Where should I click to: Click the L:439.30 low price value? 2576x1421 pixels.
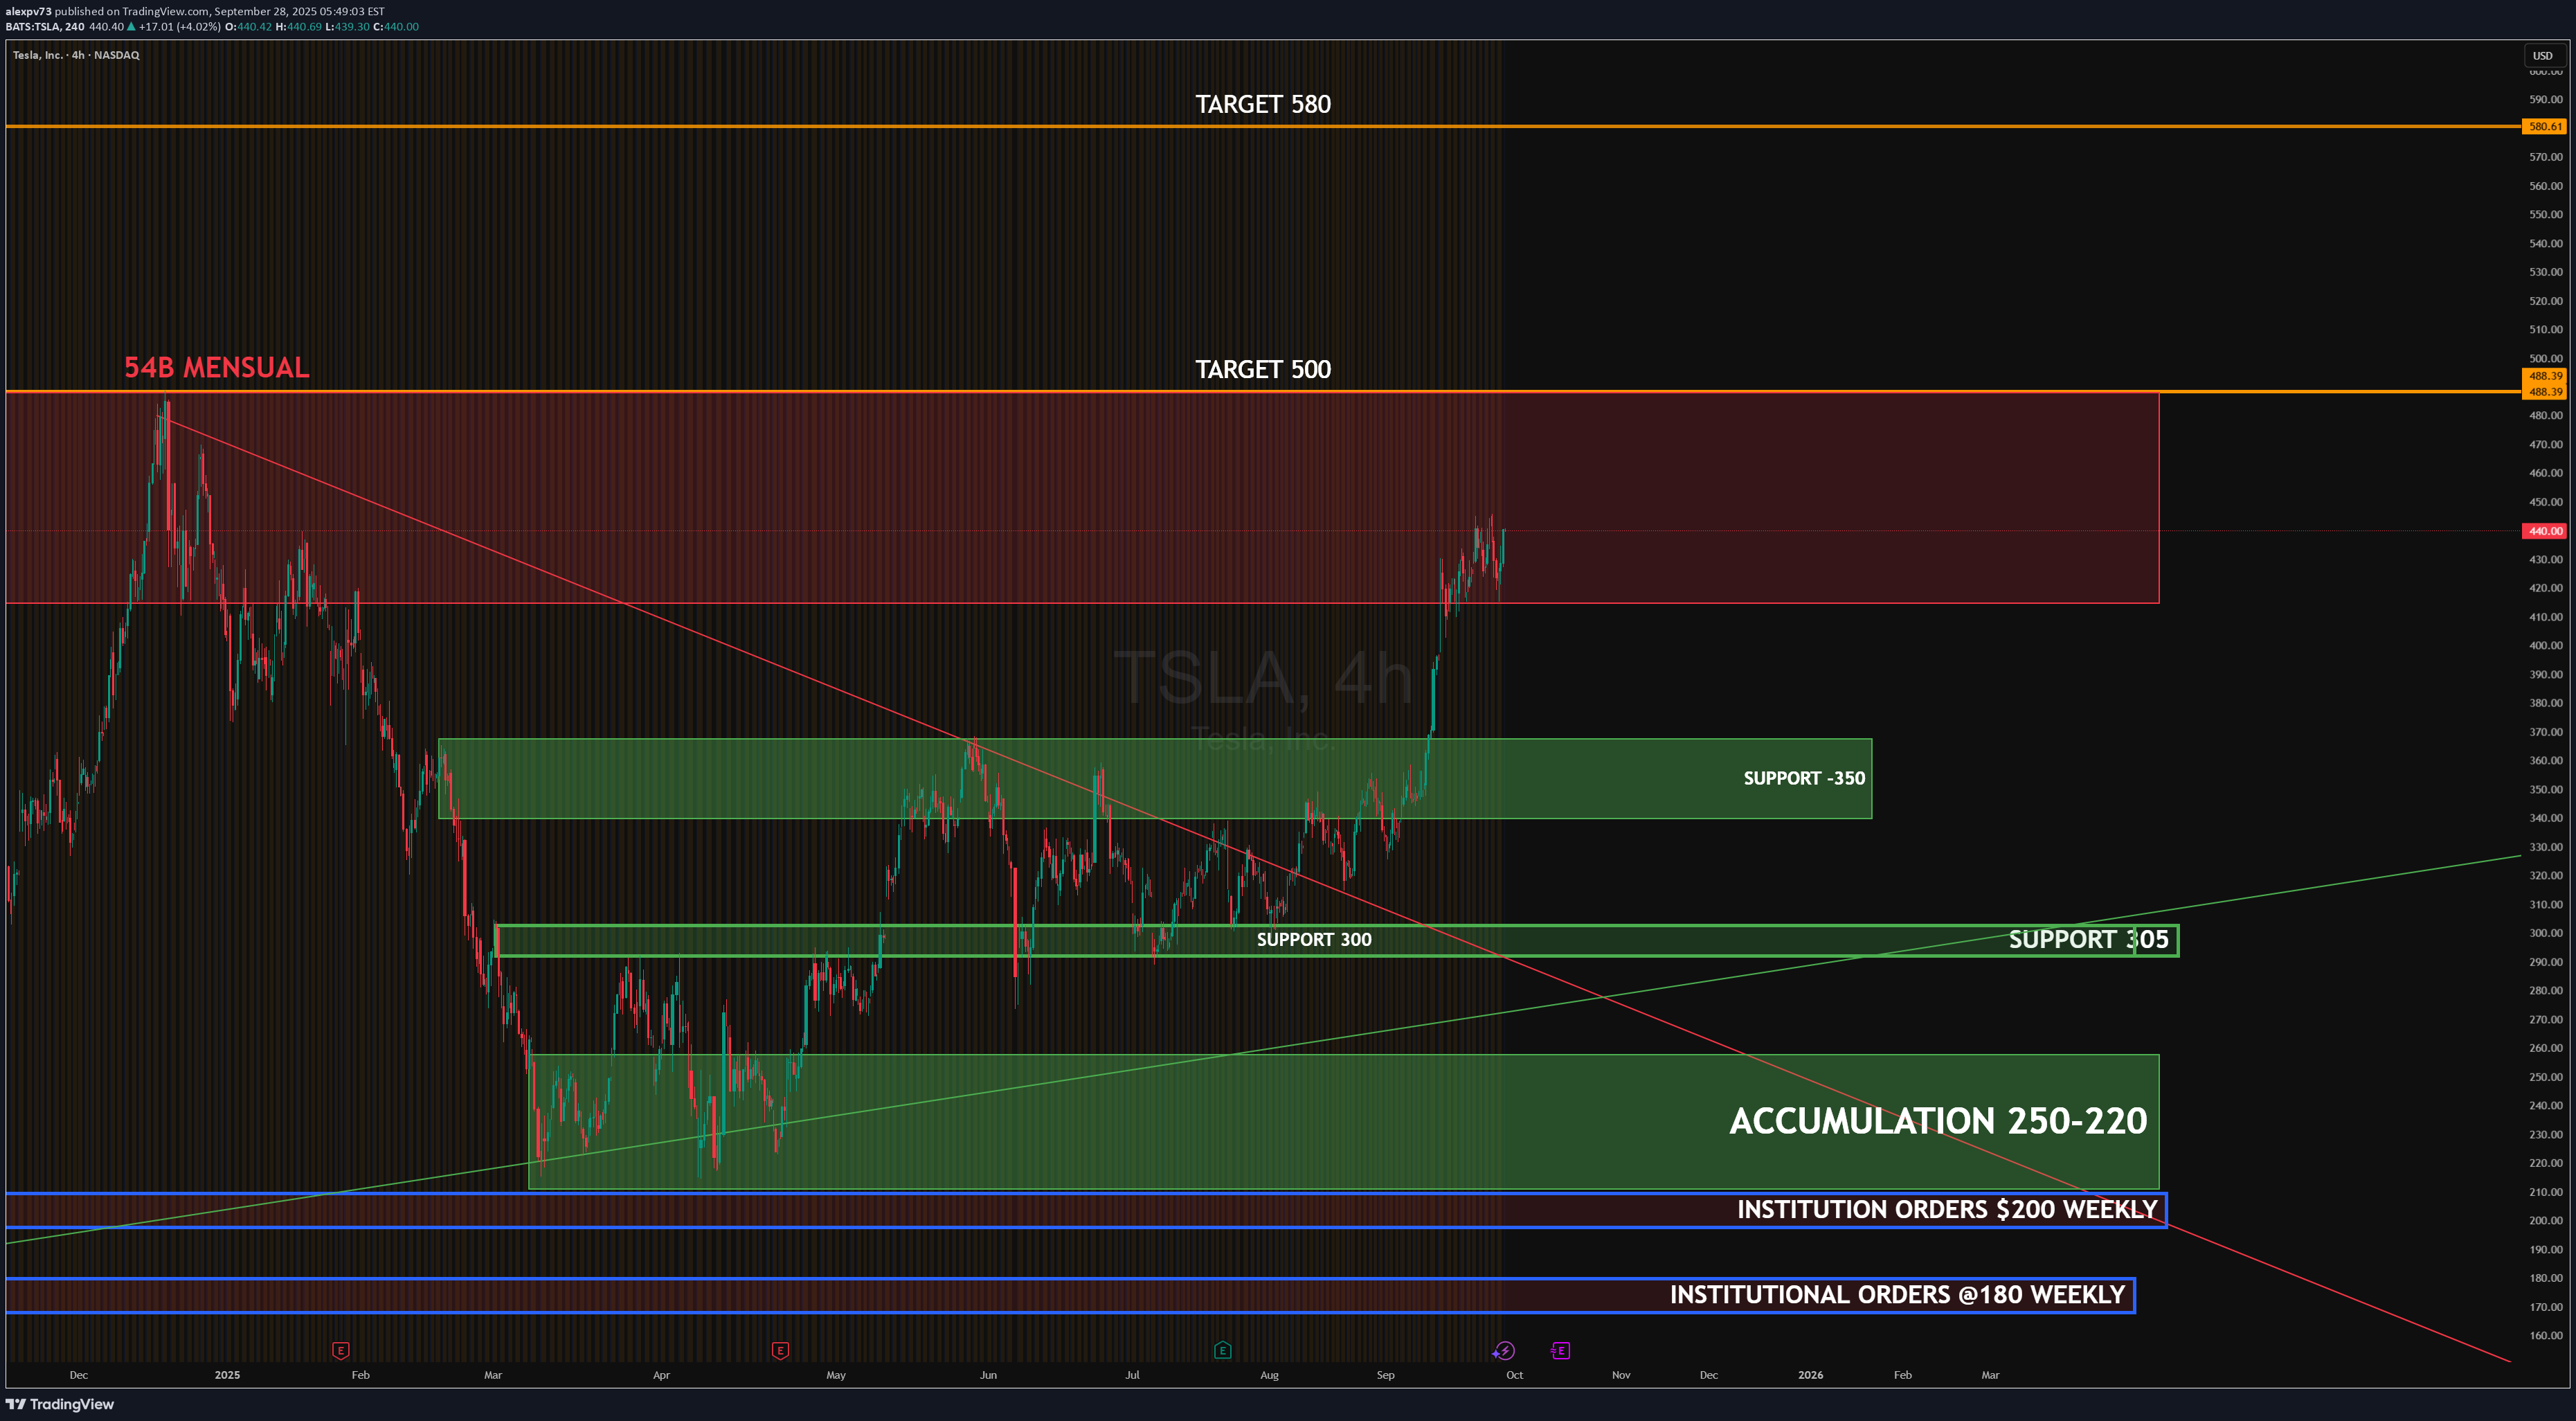point(347,27)
